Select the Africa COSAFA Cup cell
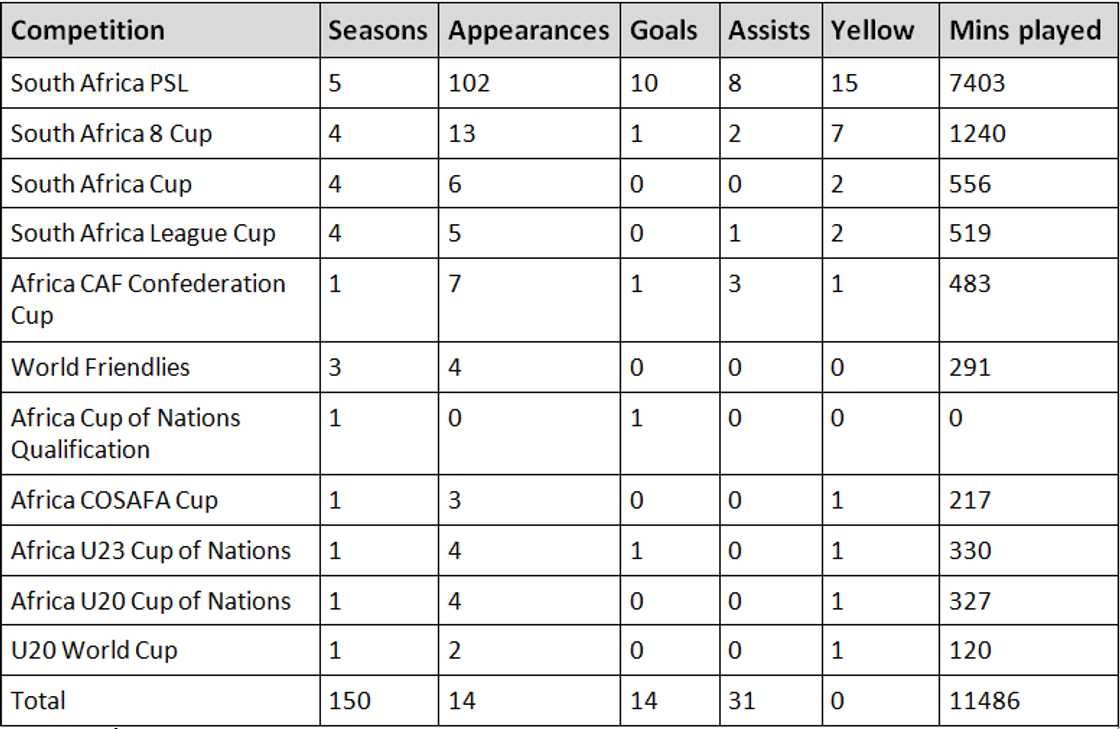The image size is (1120, 729). click(x=114, y=500)
